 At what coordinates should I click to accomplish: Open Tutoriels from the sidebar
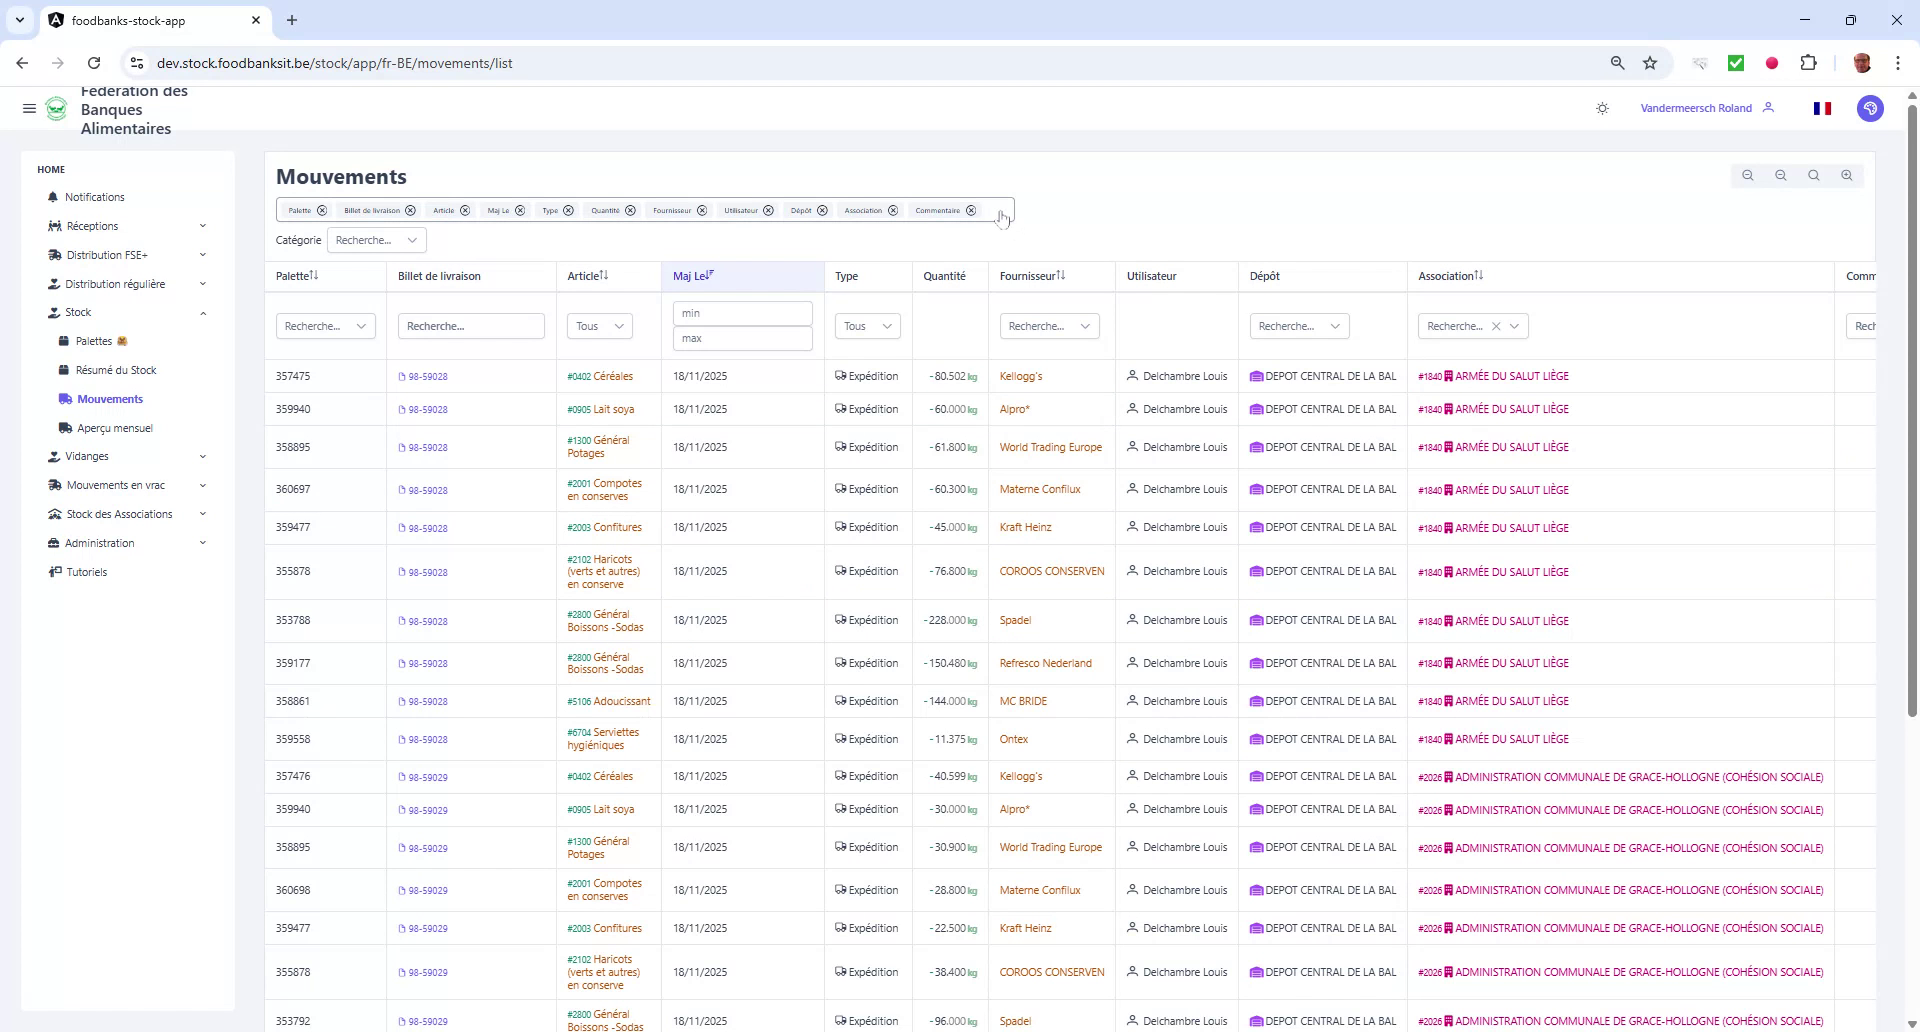coord(87,572)
